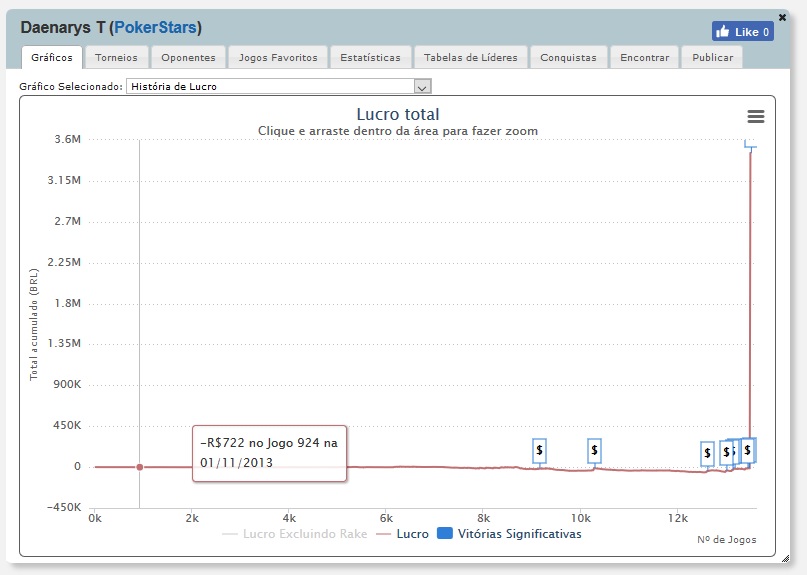Click the 6k x-axis label
This screenshot has height=575, width=807.
[x=387, y=518]
